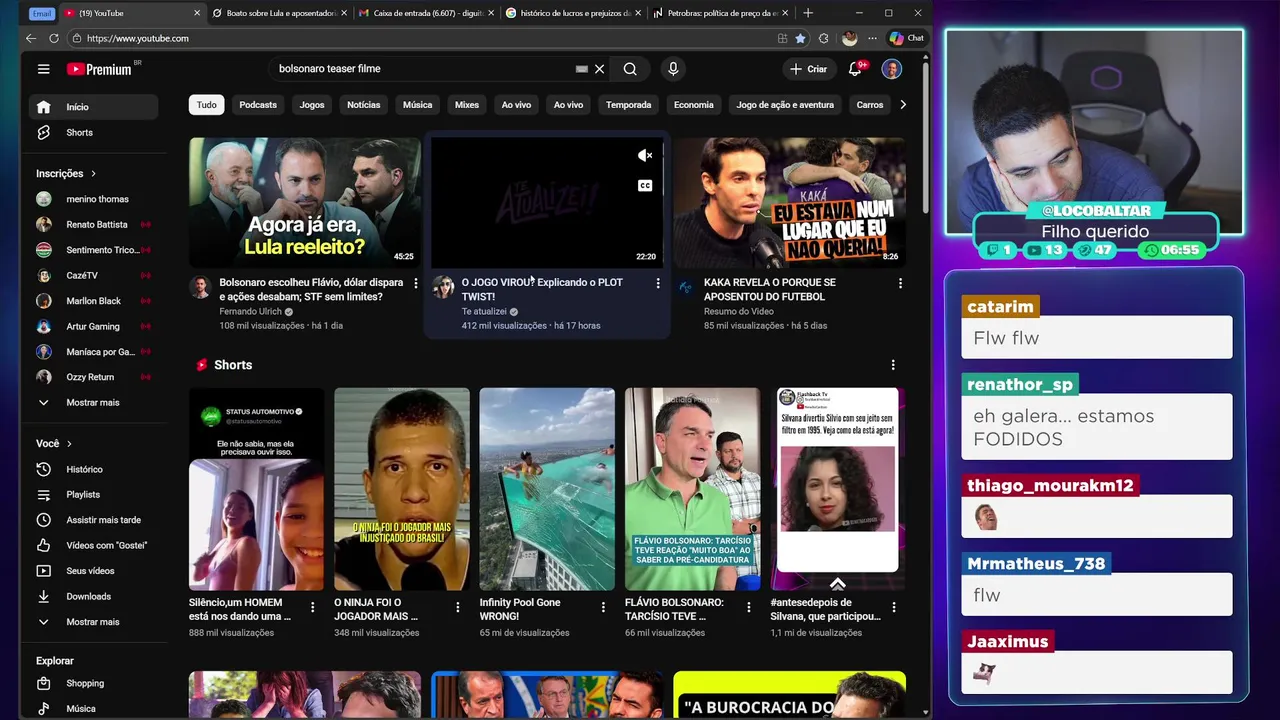The height and width of the screenshot is (720, 1280).
Task: Expand the Você section chevron
Action: (69, 443)
